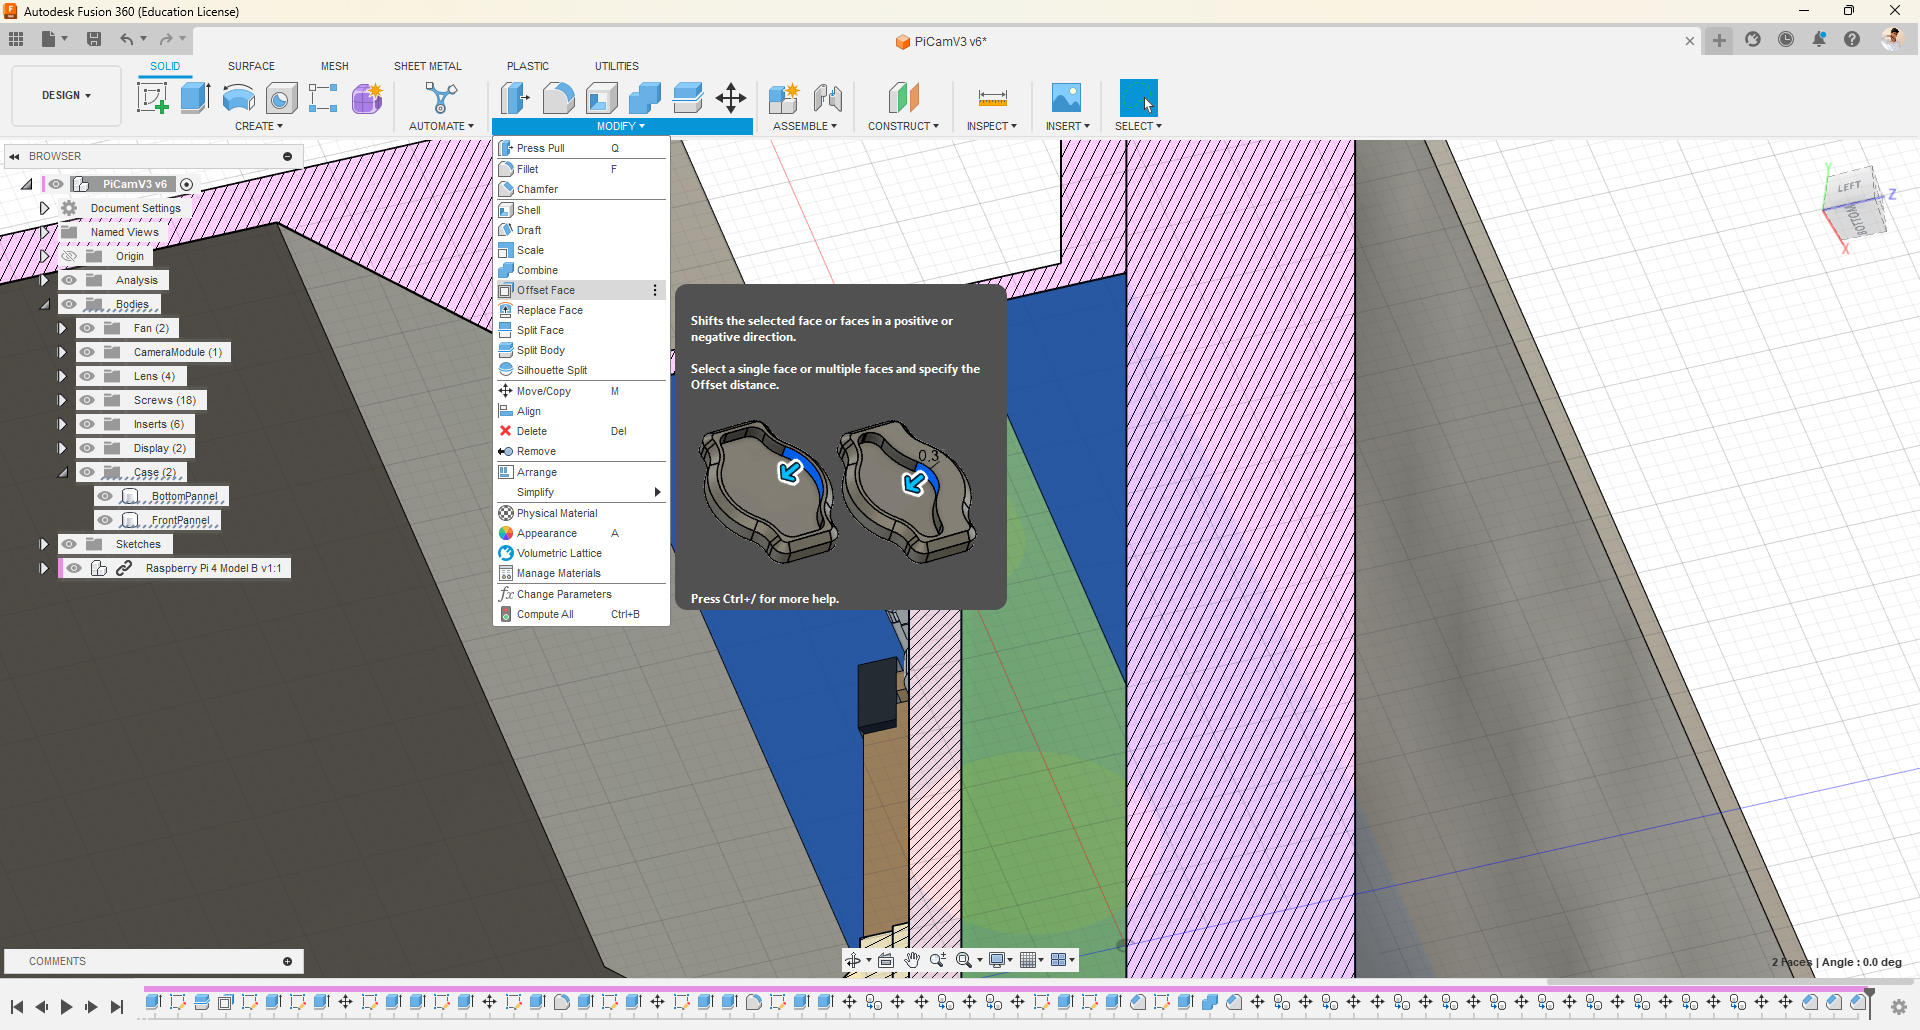Select the Extrude tool icon
The image size is (1920, 1030).
point(195,98)
